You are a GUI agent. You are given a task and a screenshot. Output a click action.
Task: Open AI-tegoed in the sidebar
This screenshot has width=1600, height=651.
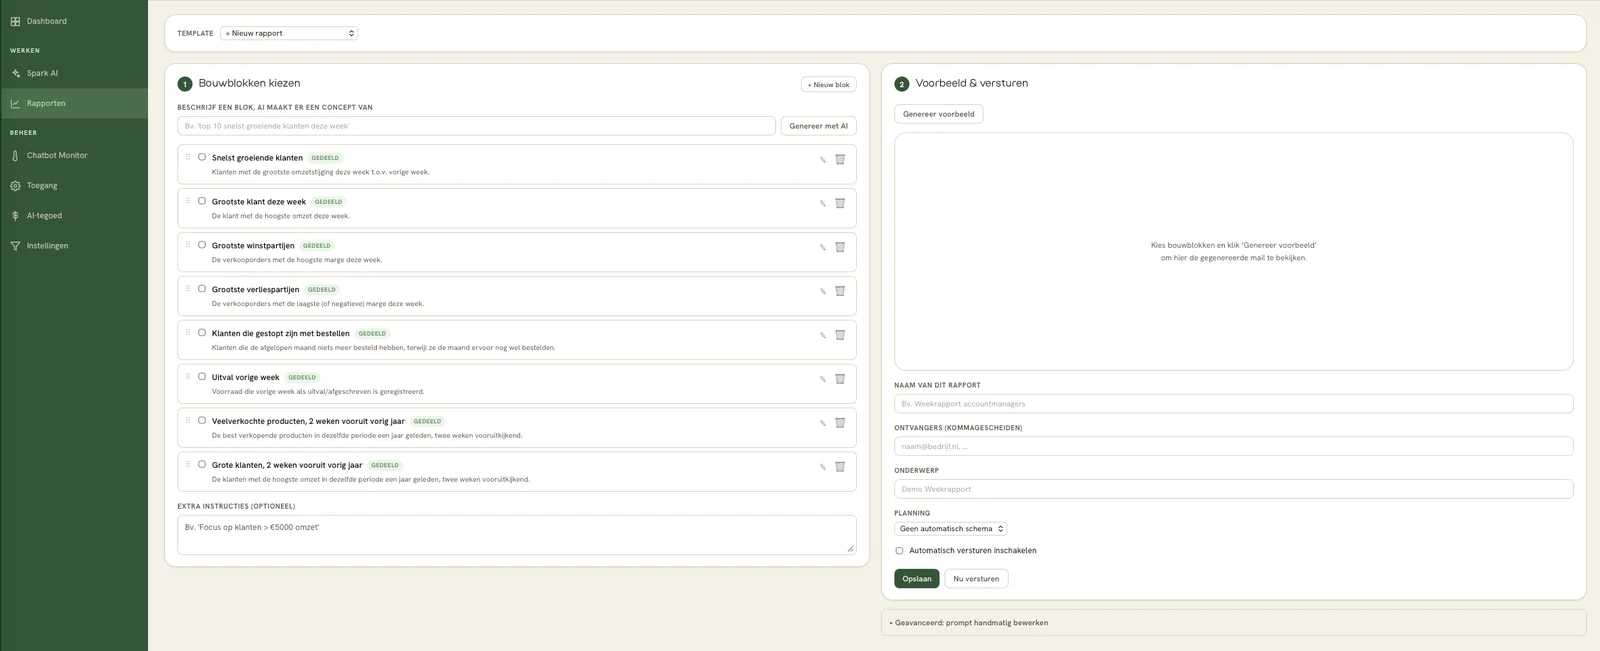[x=74, y=215]
